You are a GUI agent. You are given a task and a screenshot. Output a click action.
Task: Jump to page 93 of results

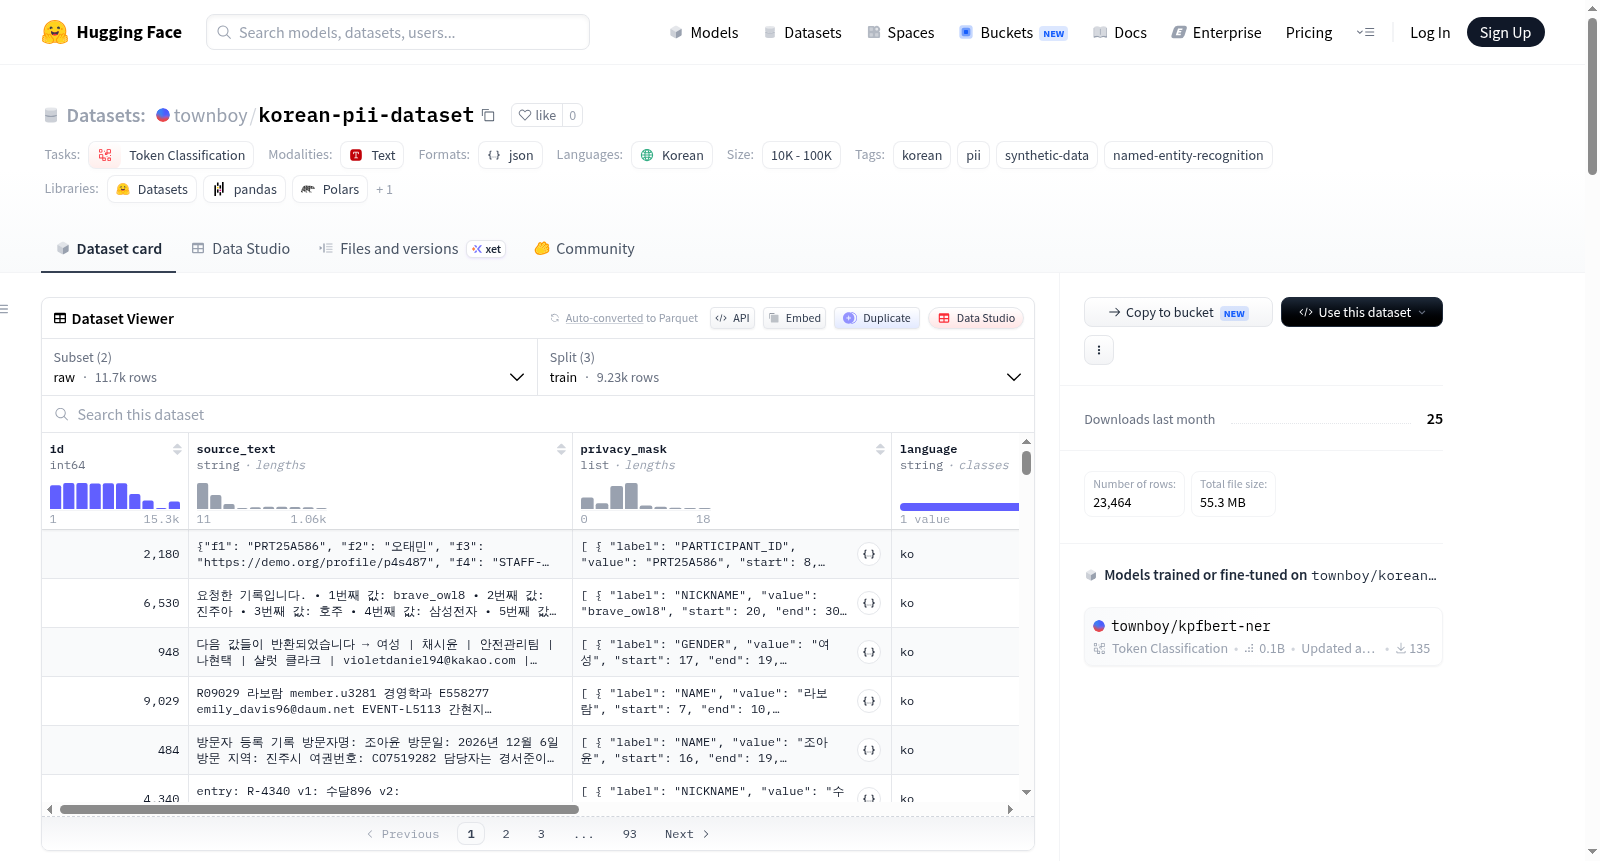pos(629,834)
